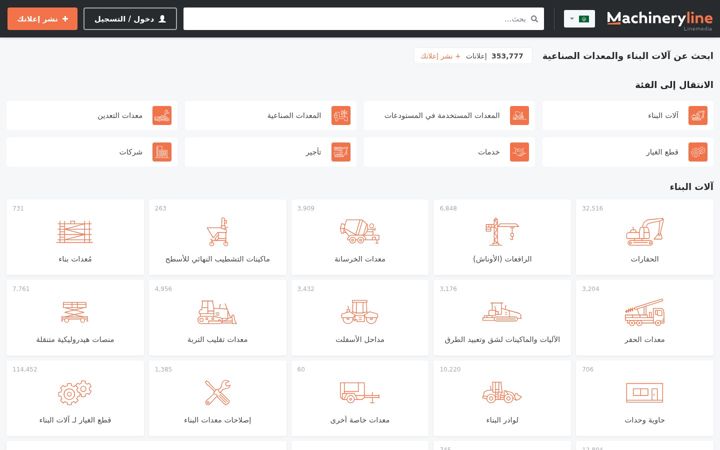Click the asphalt roller icon مداحل الأسفلت
Viewport: 720px width, 450px height.
(360, 312)
